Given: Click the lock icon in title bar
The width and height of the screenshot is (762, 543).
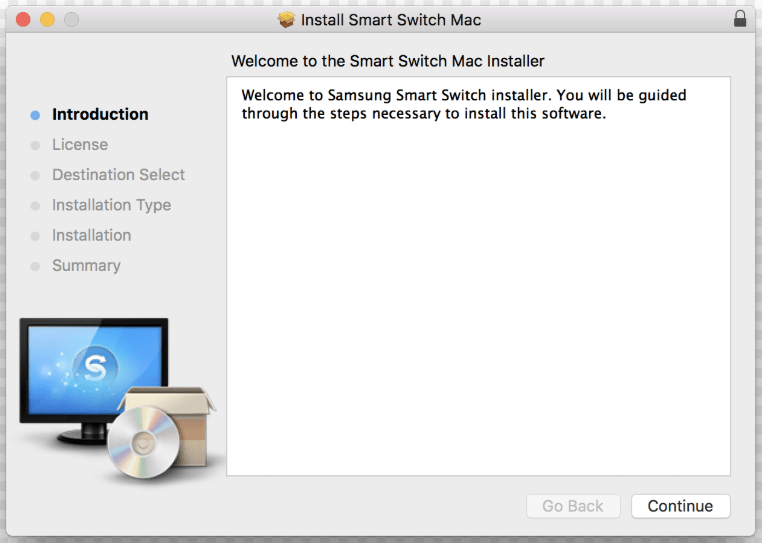Looking at the screenshot, I should pyautogui.click(x=740, y=19).
